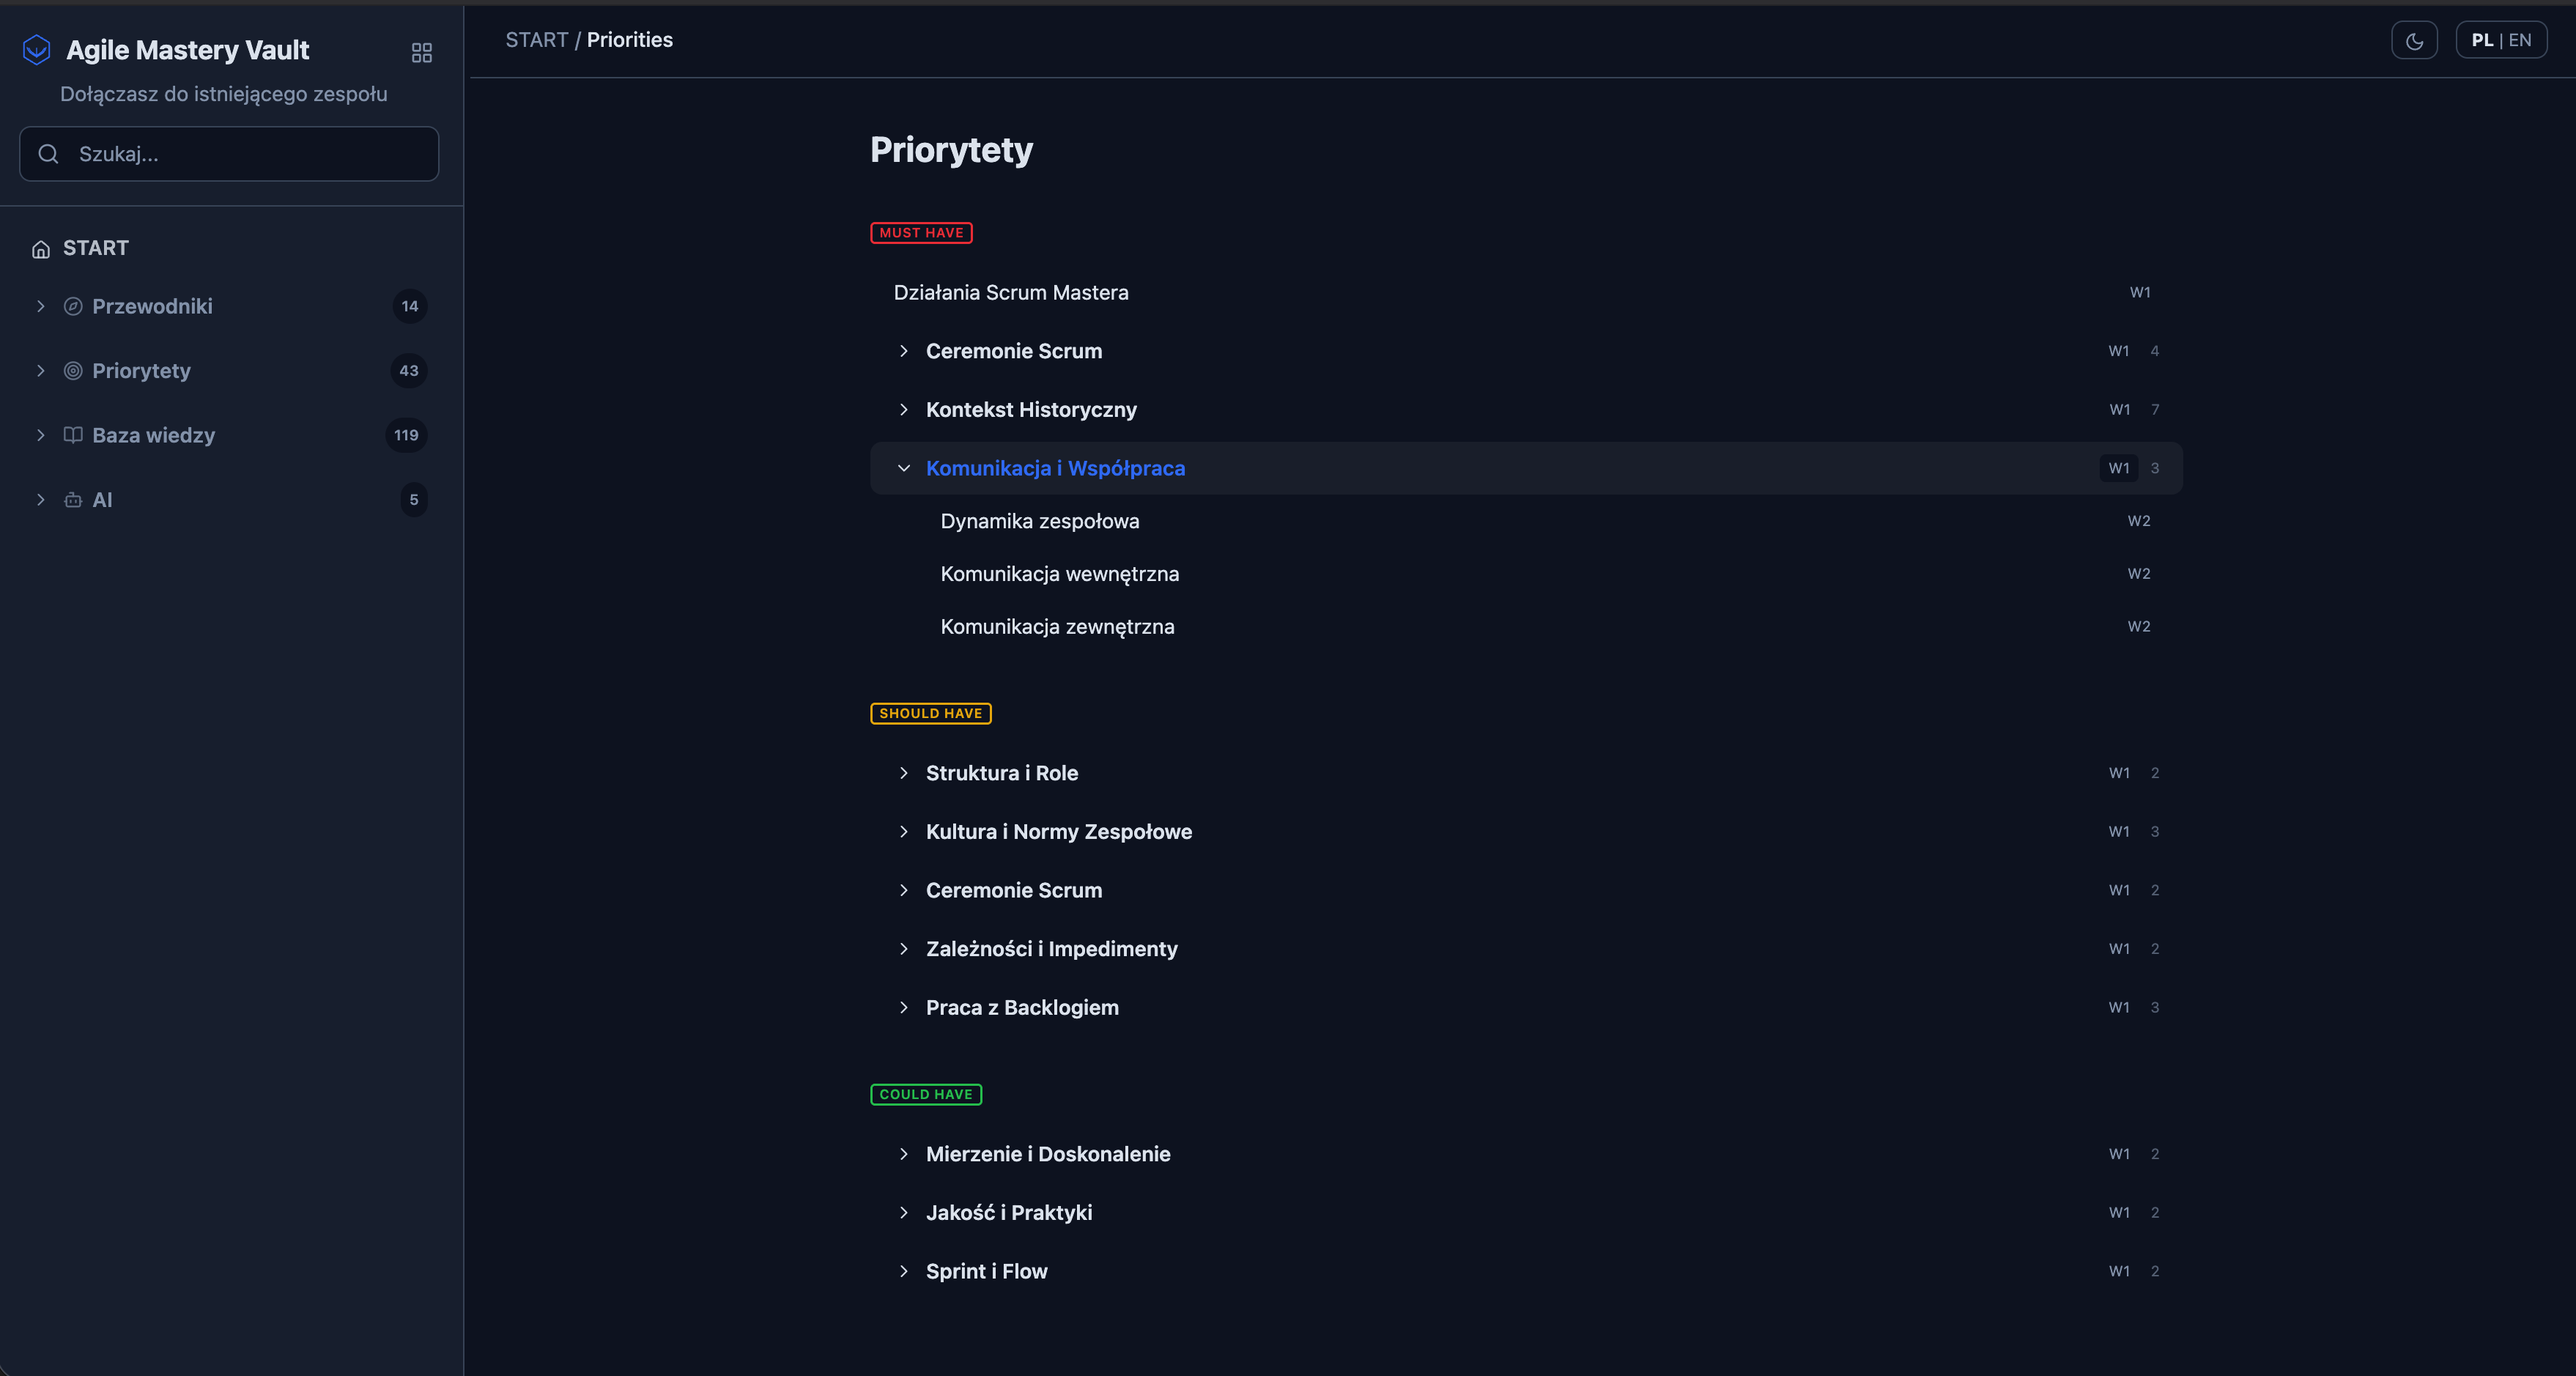Viewport: 2576px width, 1376px height.
Task: Go to START in the breadcrumb
Action: (536, 40)
